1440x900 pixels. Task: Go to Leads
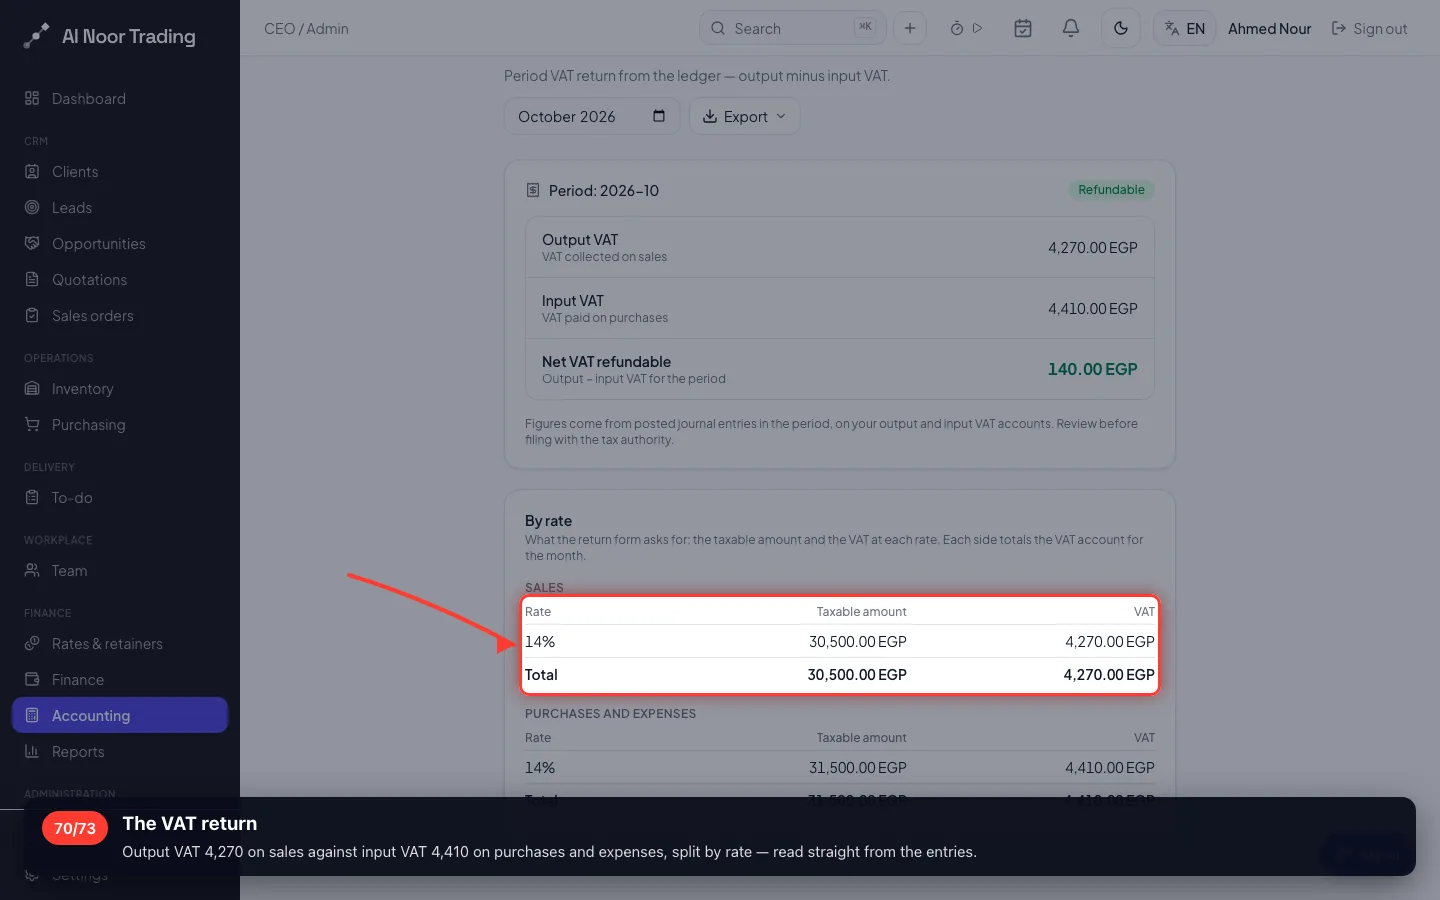click(120, 208)
